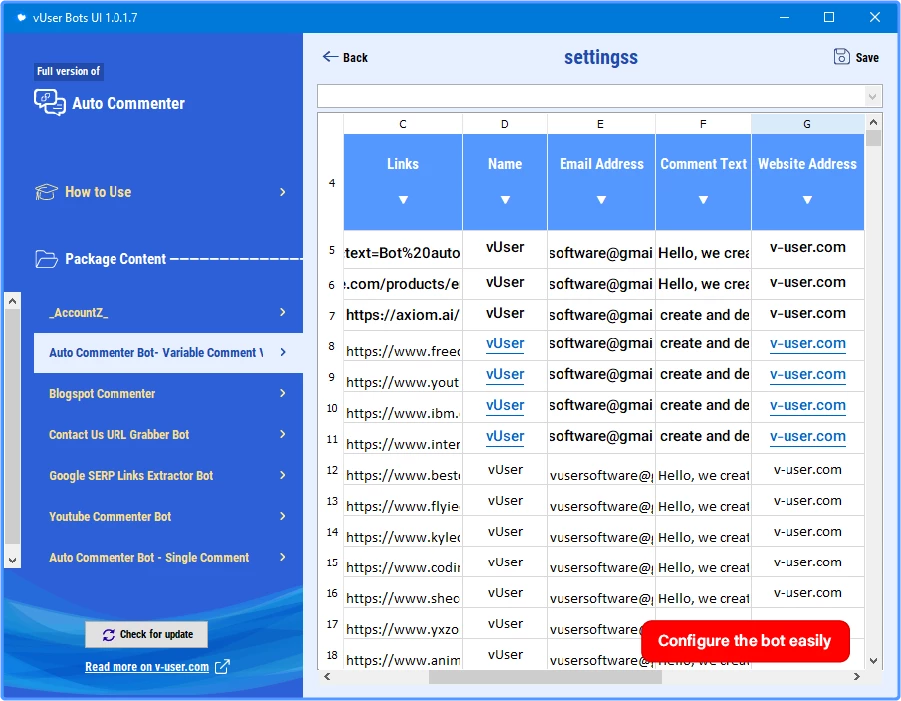Select column header G
The width and height of the screenshot is (901, 701).
pyautogui.click(x=807, y=124)
